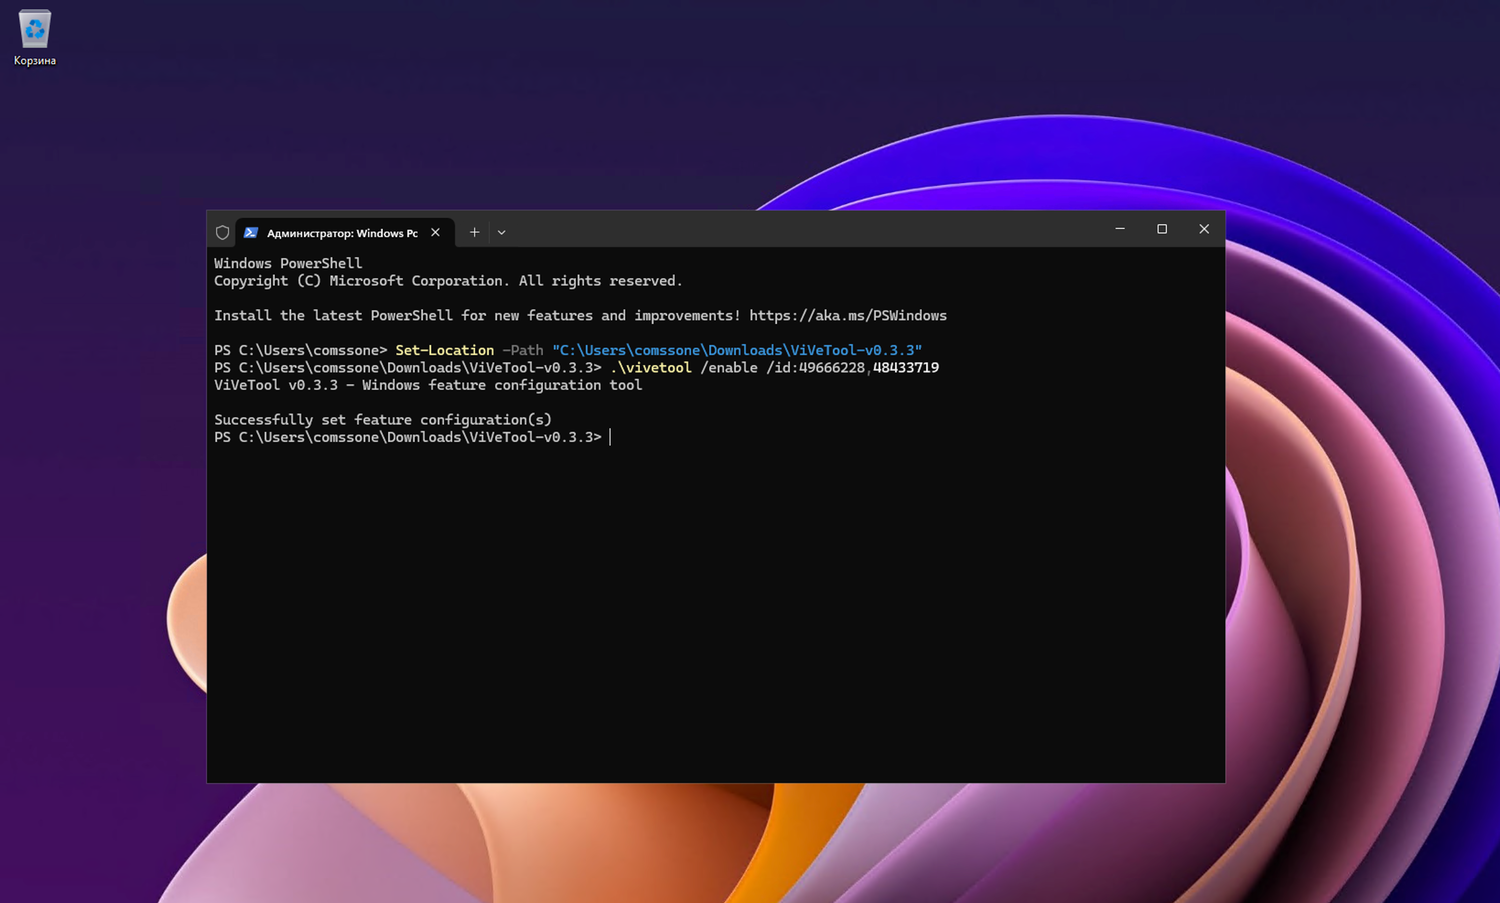
Task: Click the -Path parameter text
Action: click(523, 351)
